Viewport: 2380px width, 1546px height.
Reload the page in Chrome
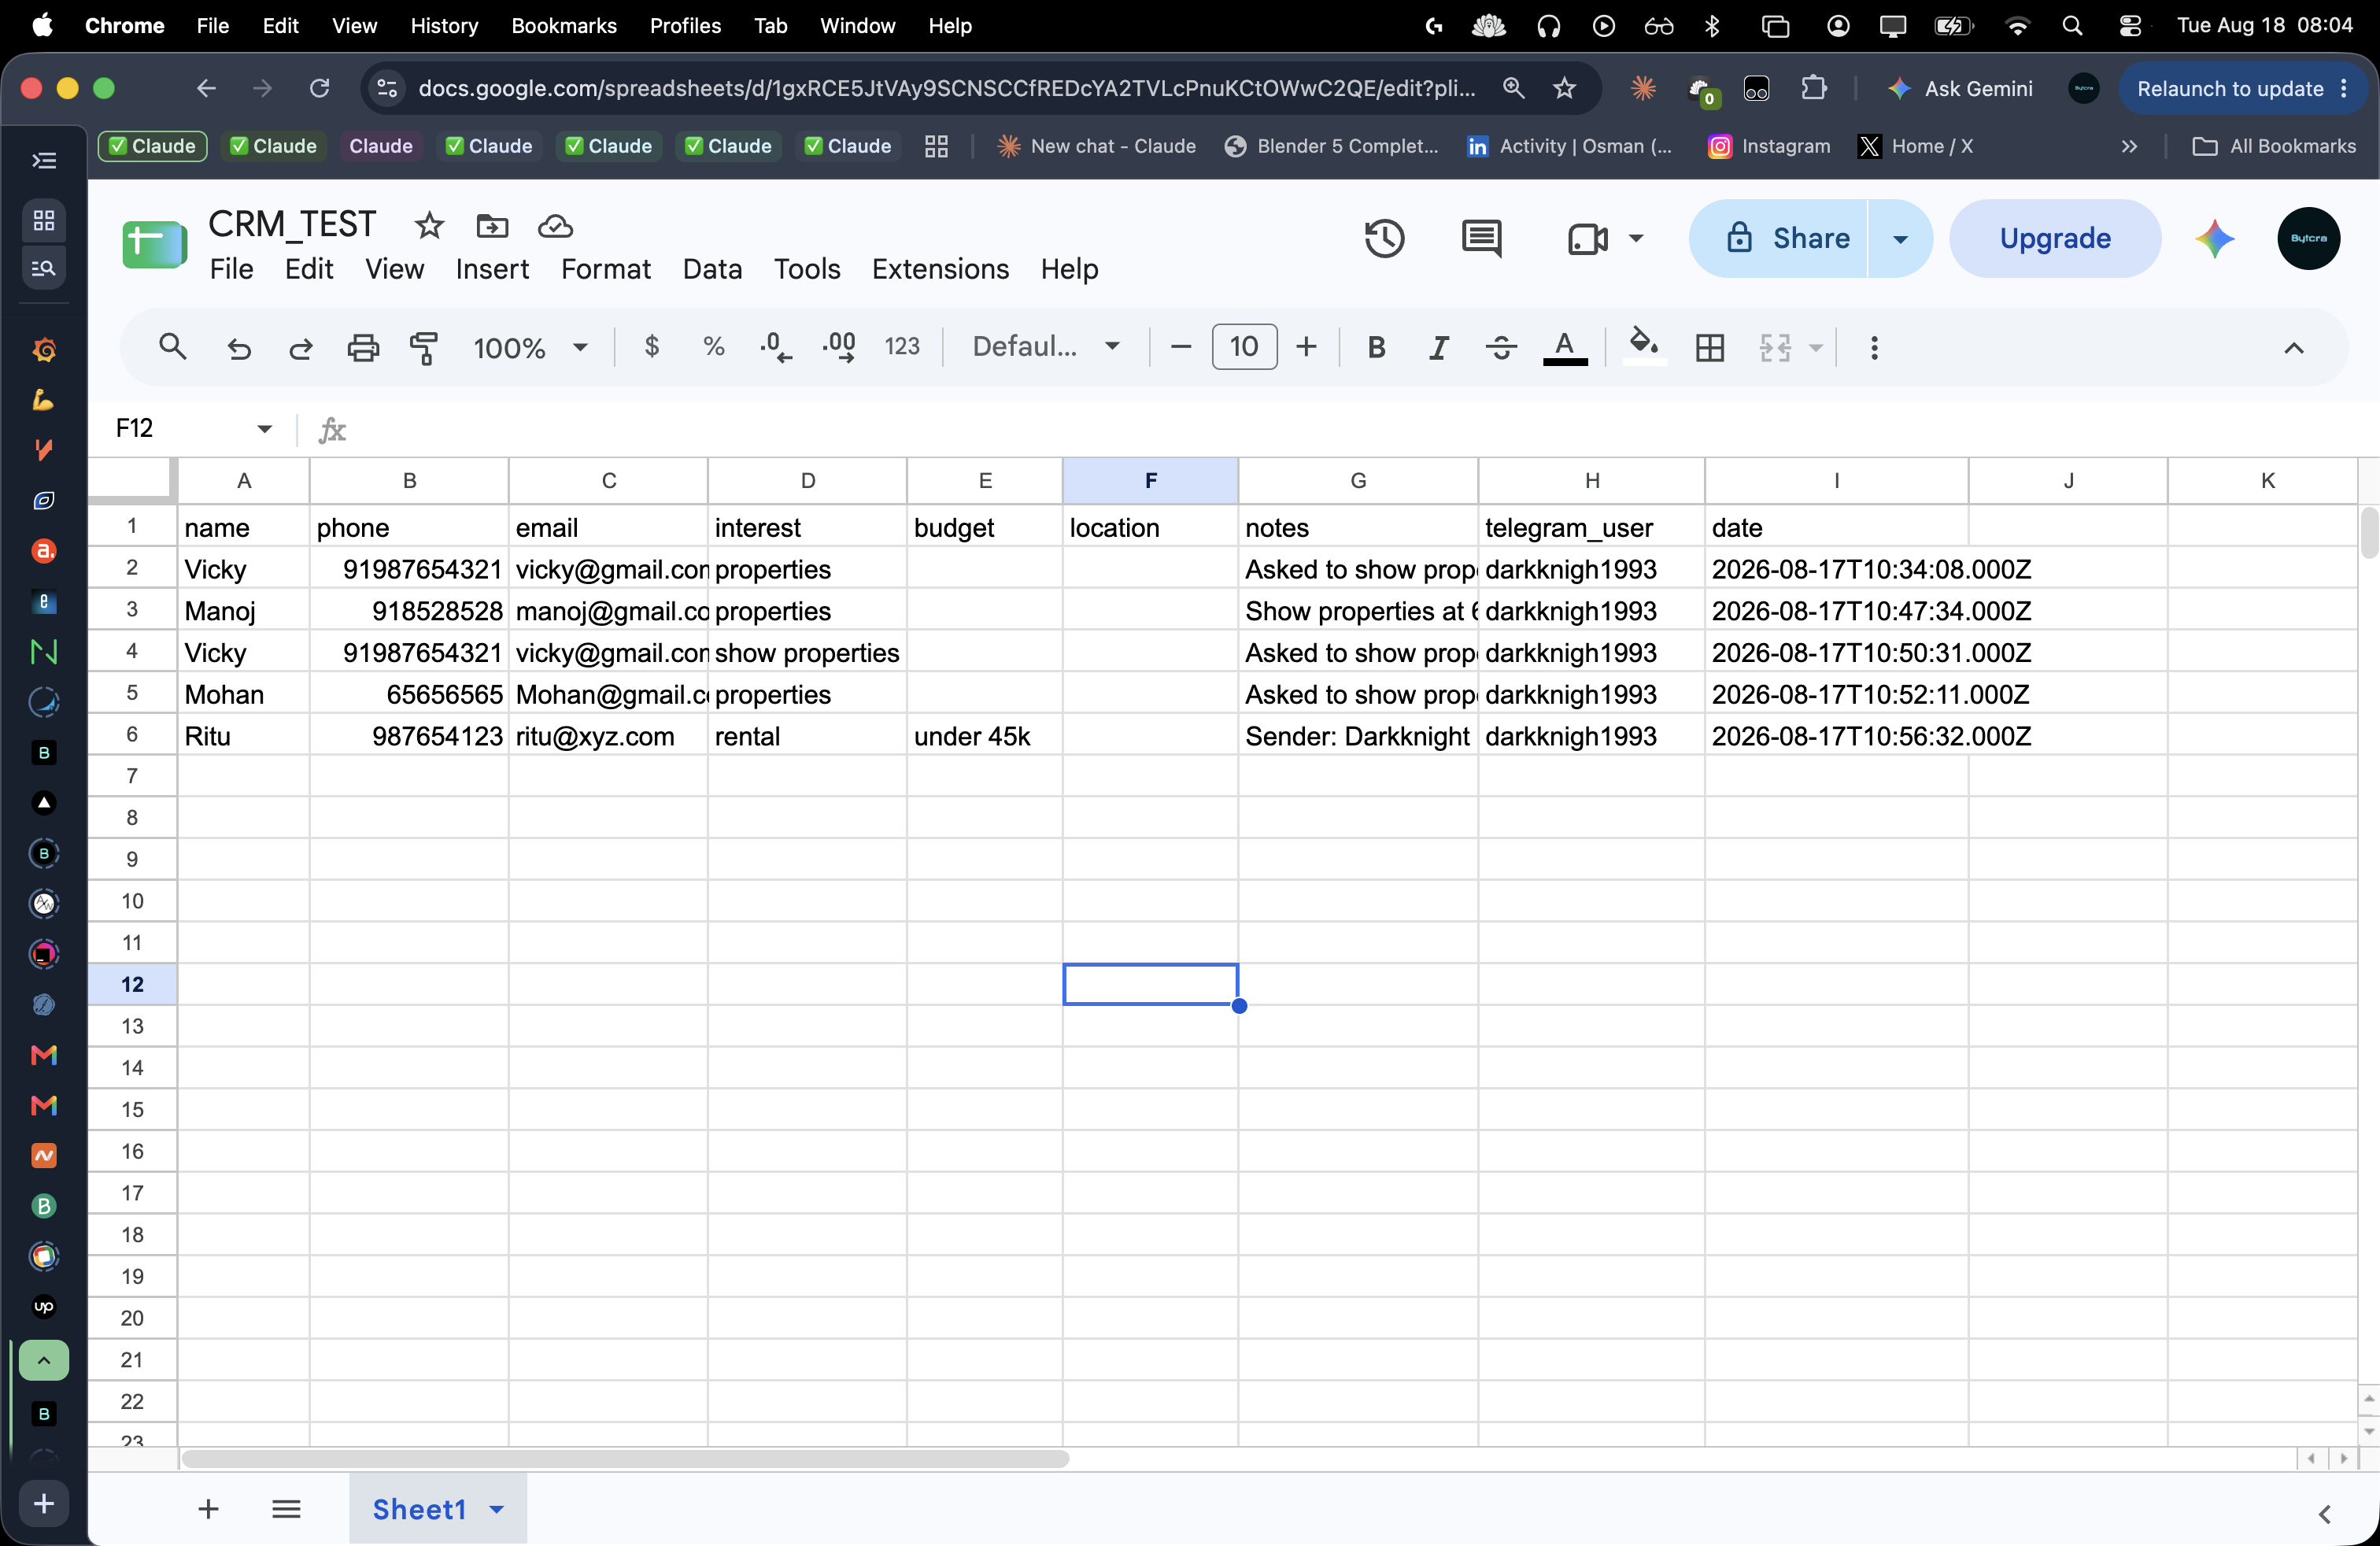(319, 89)
